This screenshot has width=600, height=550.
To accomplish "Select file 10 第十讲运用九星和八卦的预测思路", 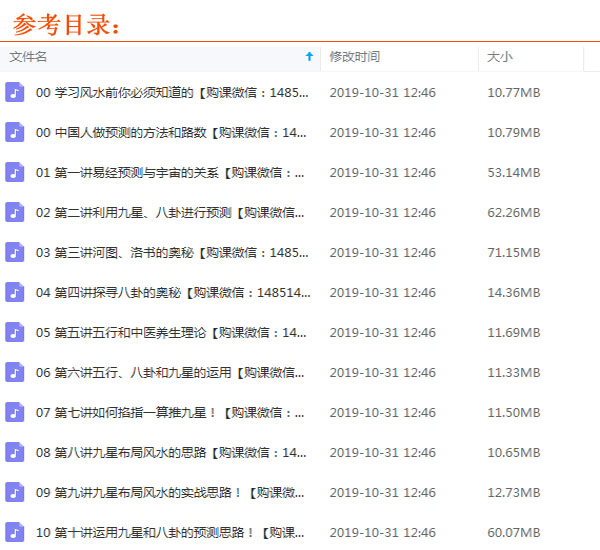I will click(x=172, y=532).
